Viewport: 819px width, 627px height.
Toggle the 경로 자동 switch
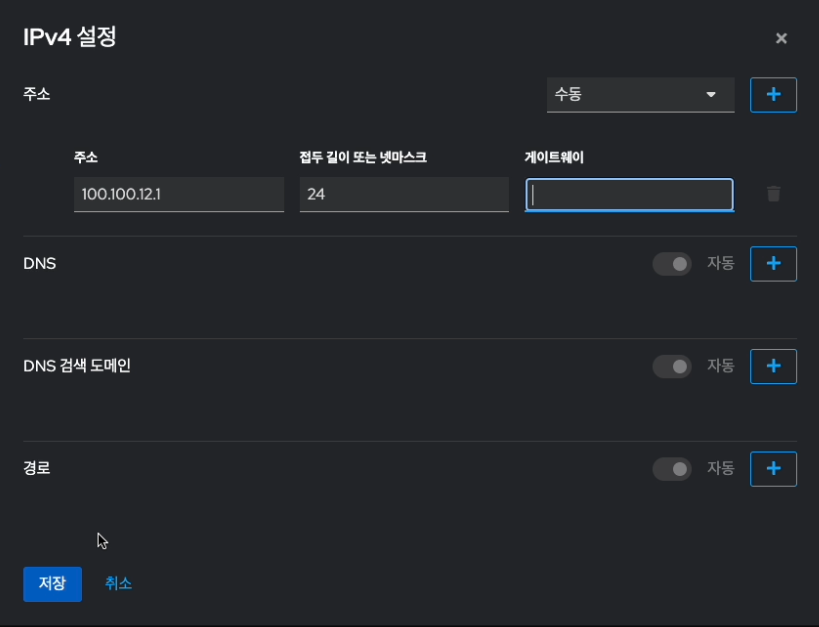672,468
